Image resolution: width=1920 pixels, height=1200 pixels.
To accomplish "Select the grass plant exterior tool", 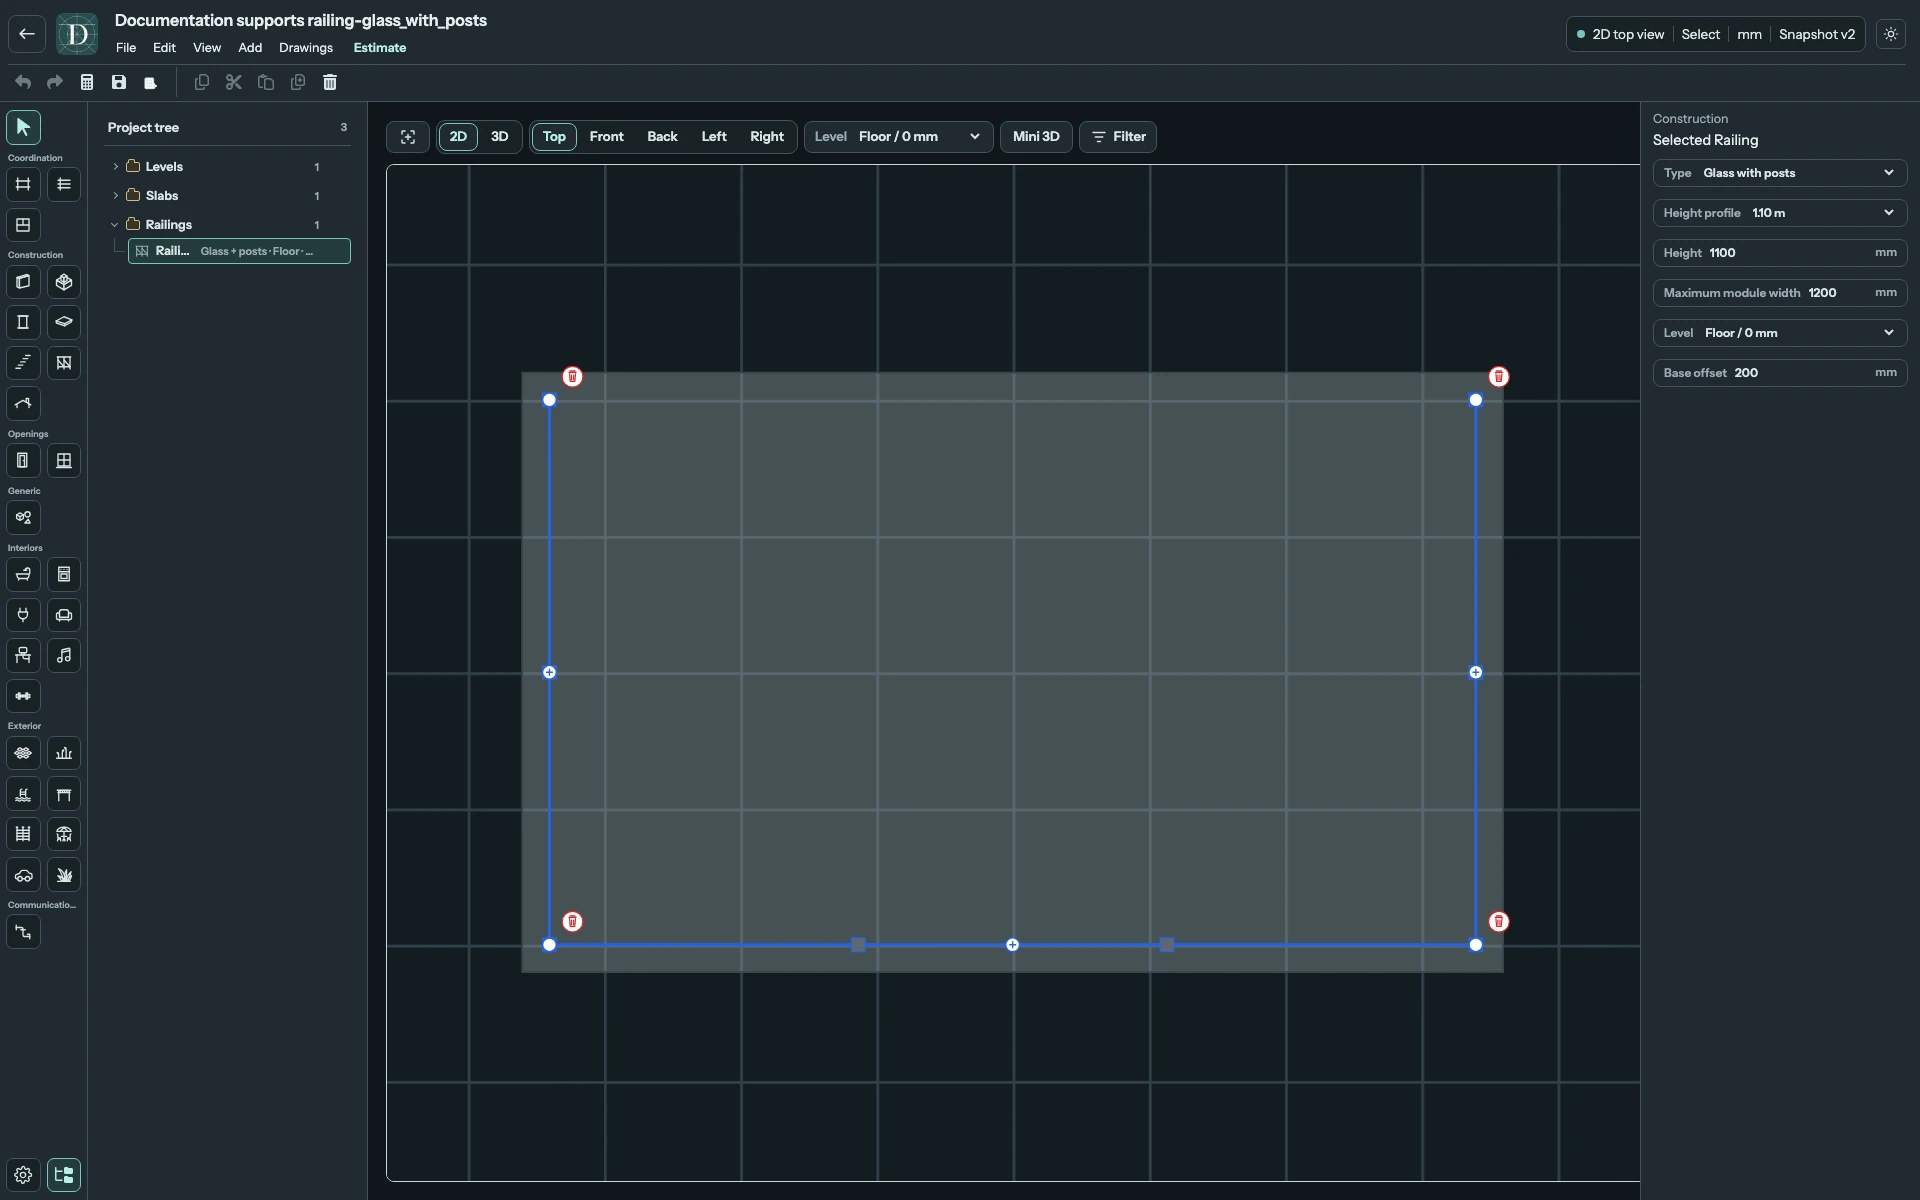I will point(64,875).
